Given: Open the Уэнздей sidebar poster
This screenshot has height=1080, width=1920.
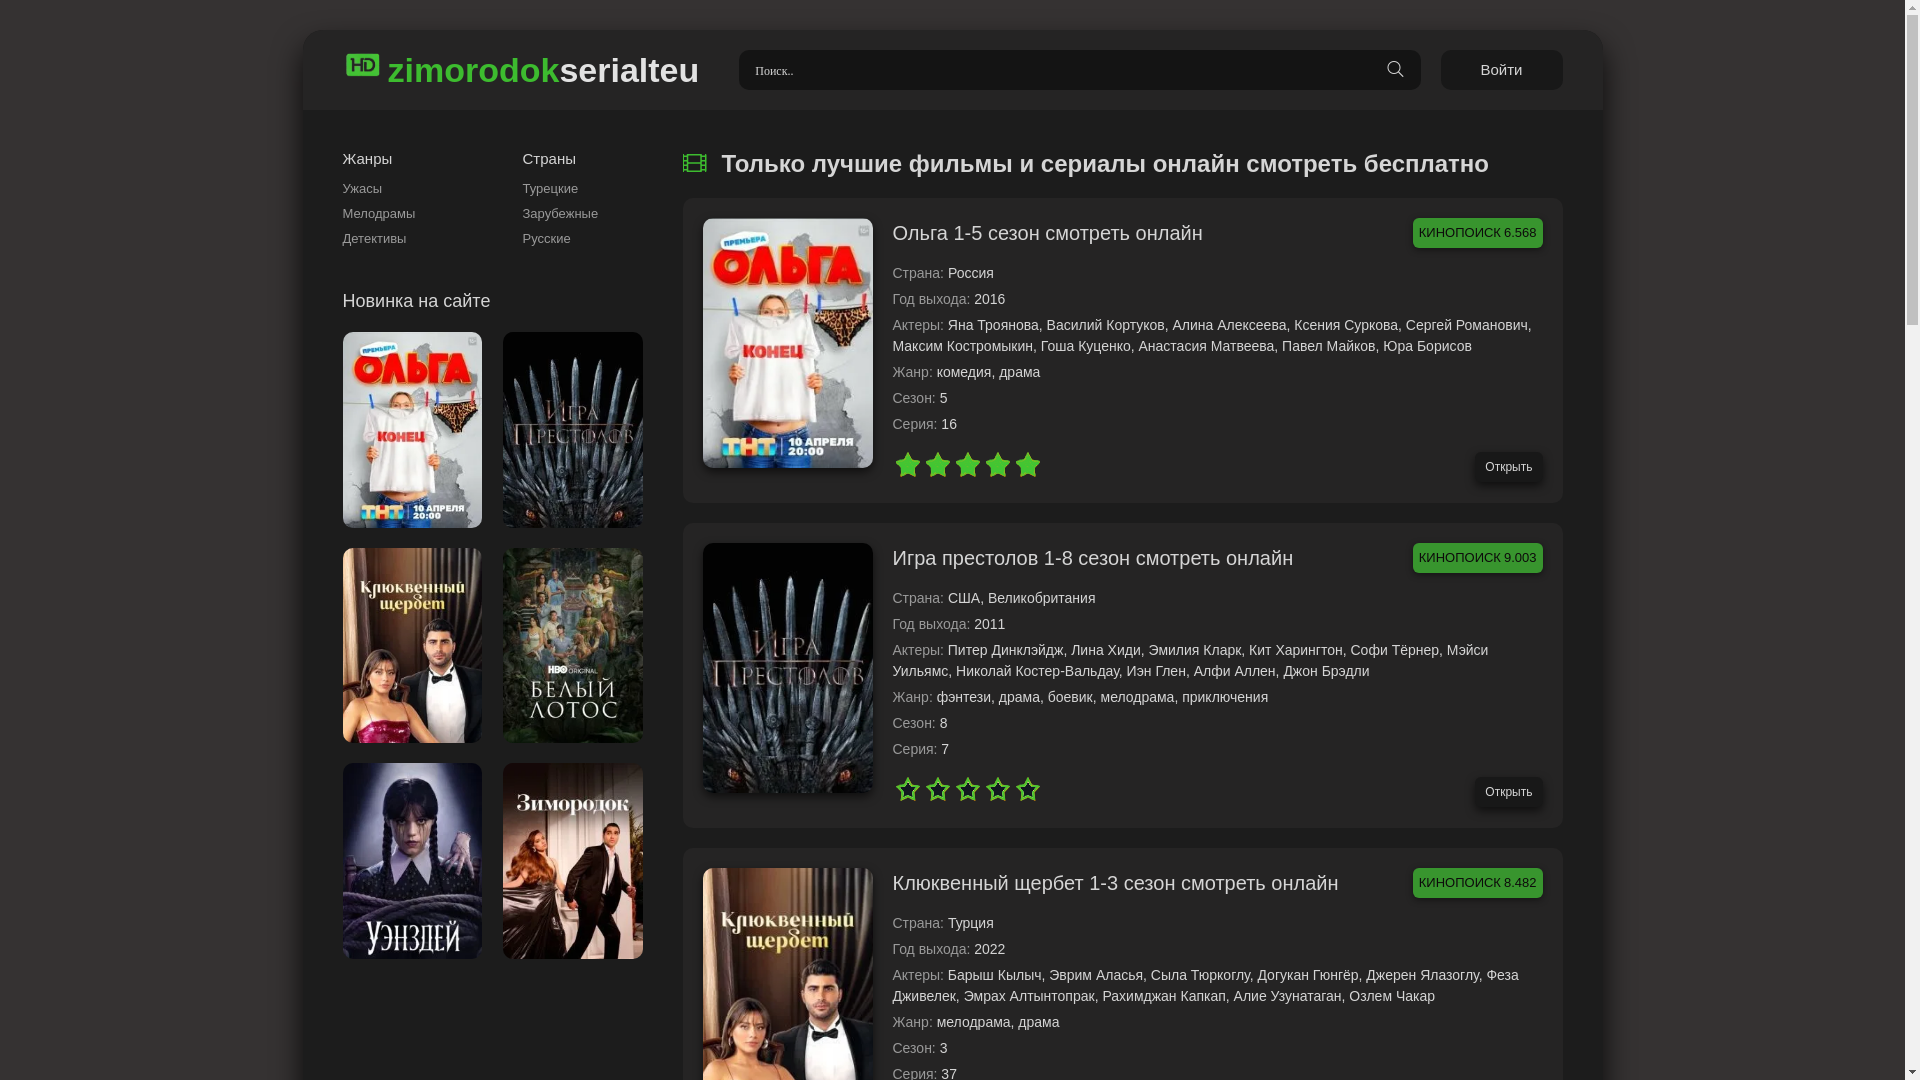Looking at the screenshot, I should click(x=412, y=861).
